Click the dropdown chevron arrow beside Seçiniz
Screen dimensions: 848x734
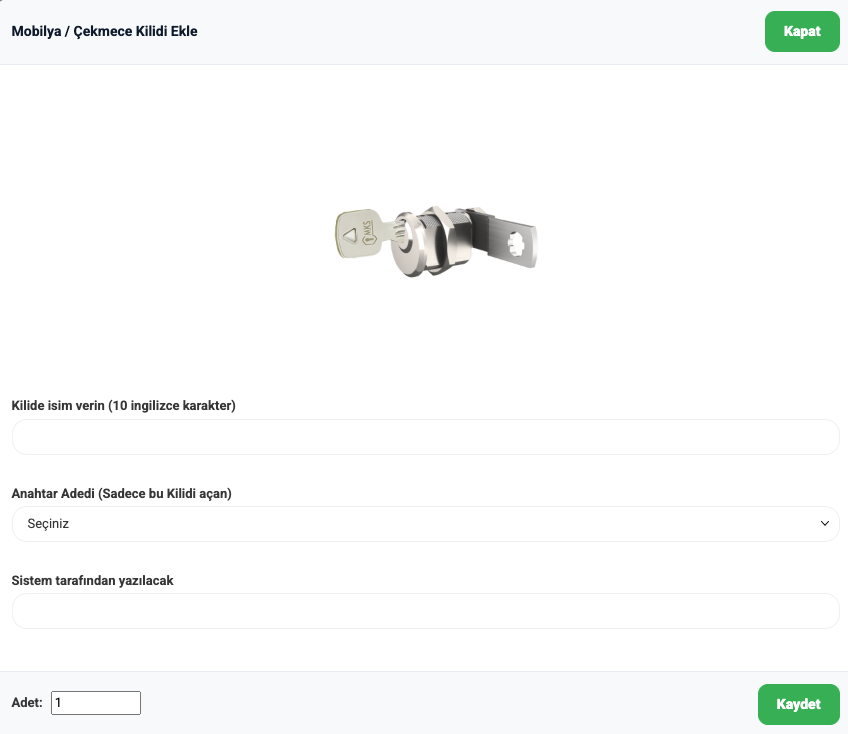[x=824, y=524]
